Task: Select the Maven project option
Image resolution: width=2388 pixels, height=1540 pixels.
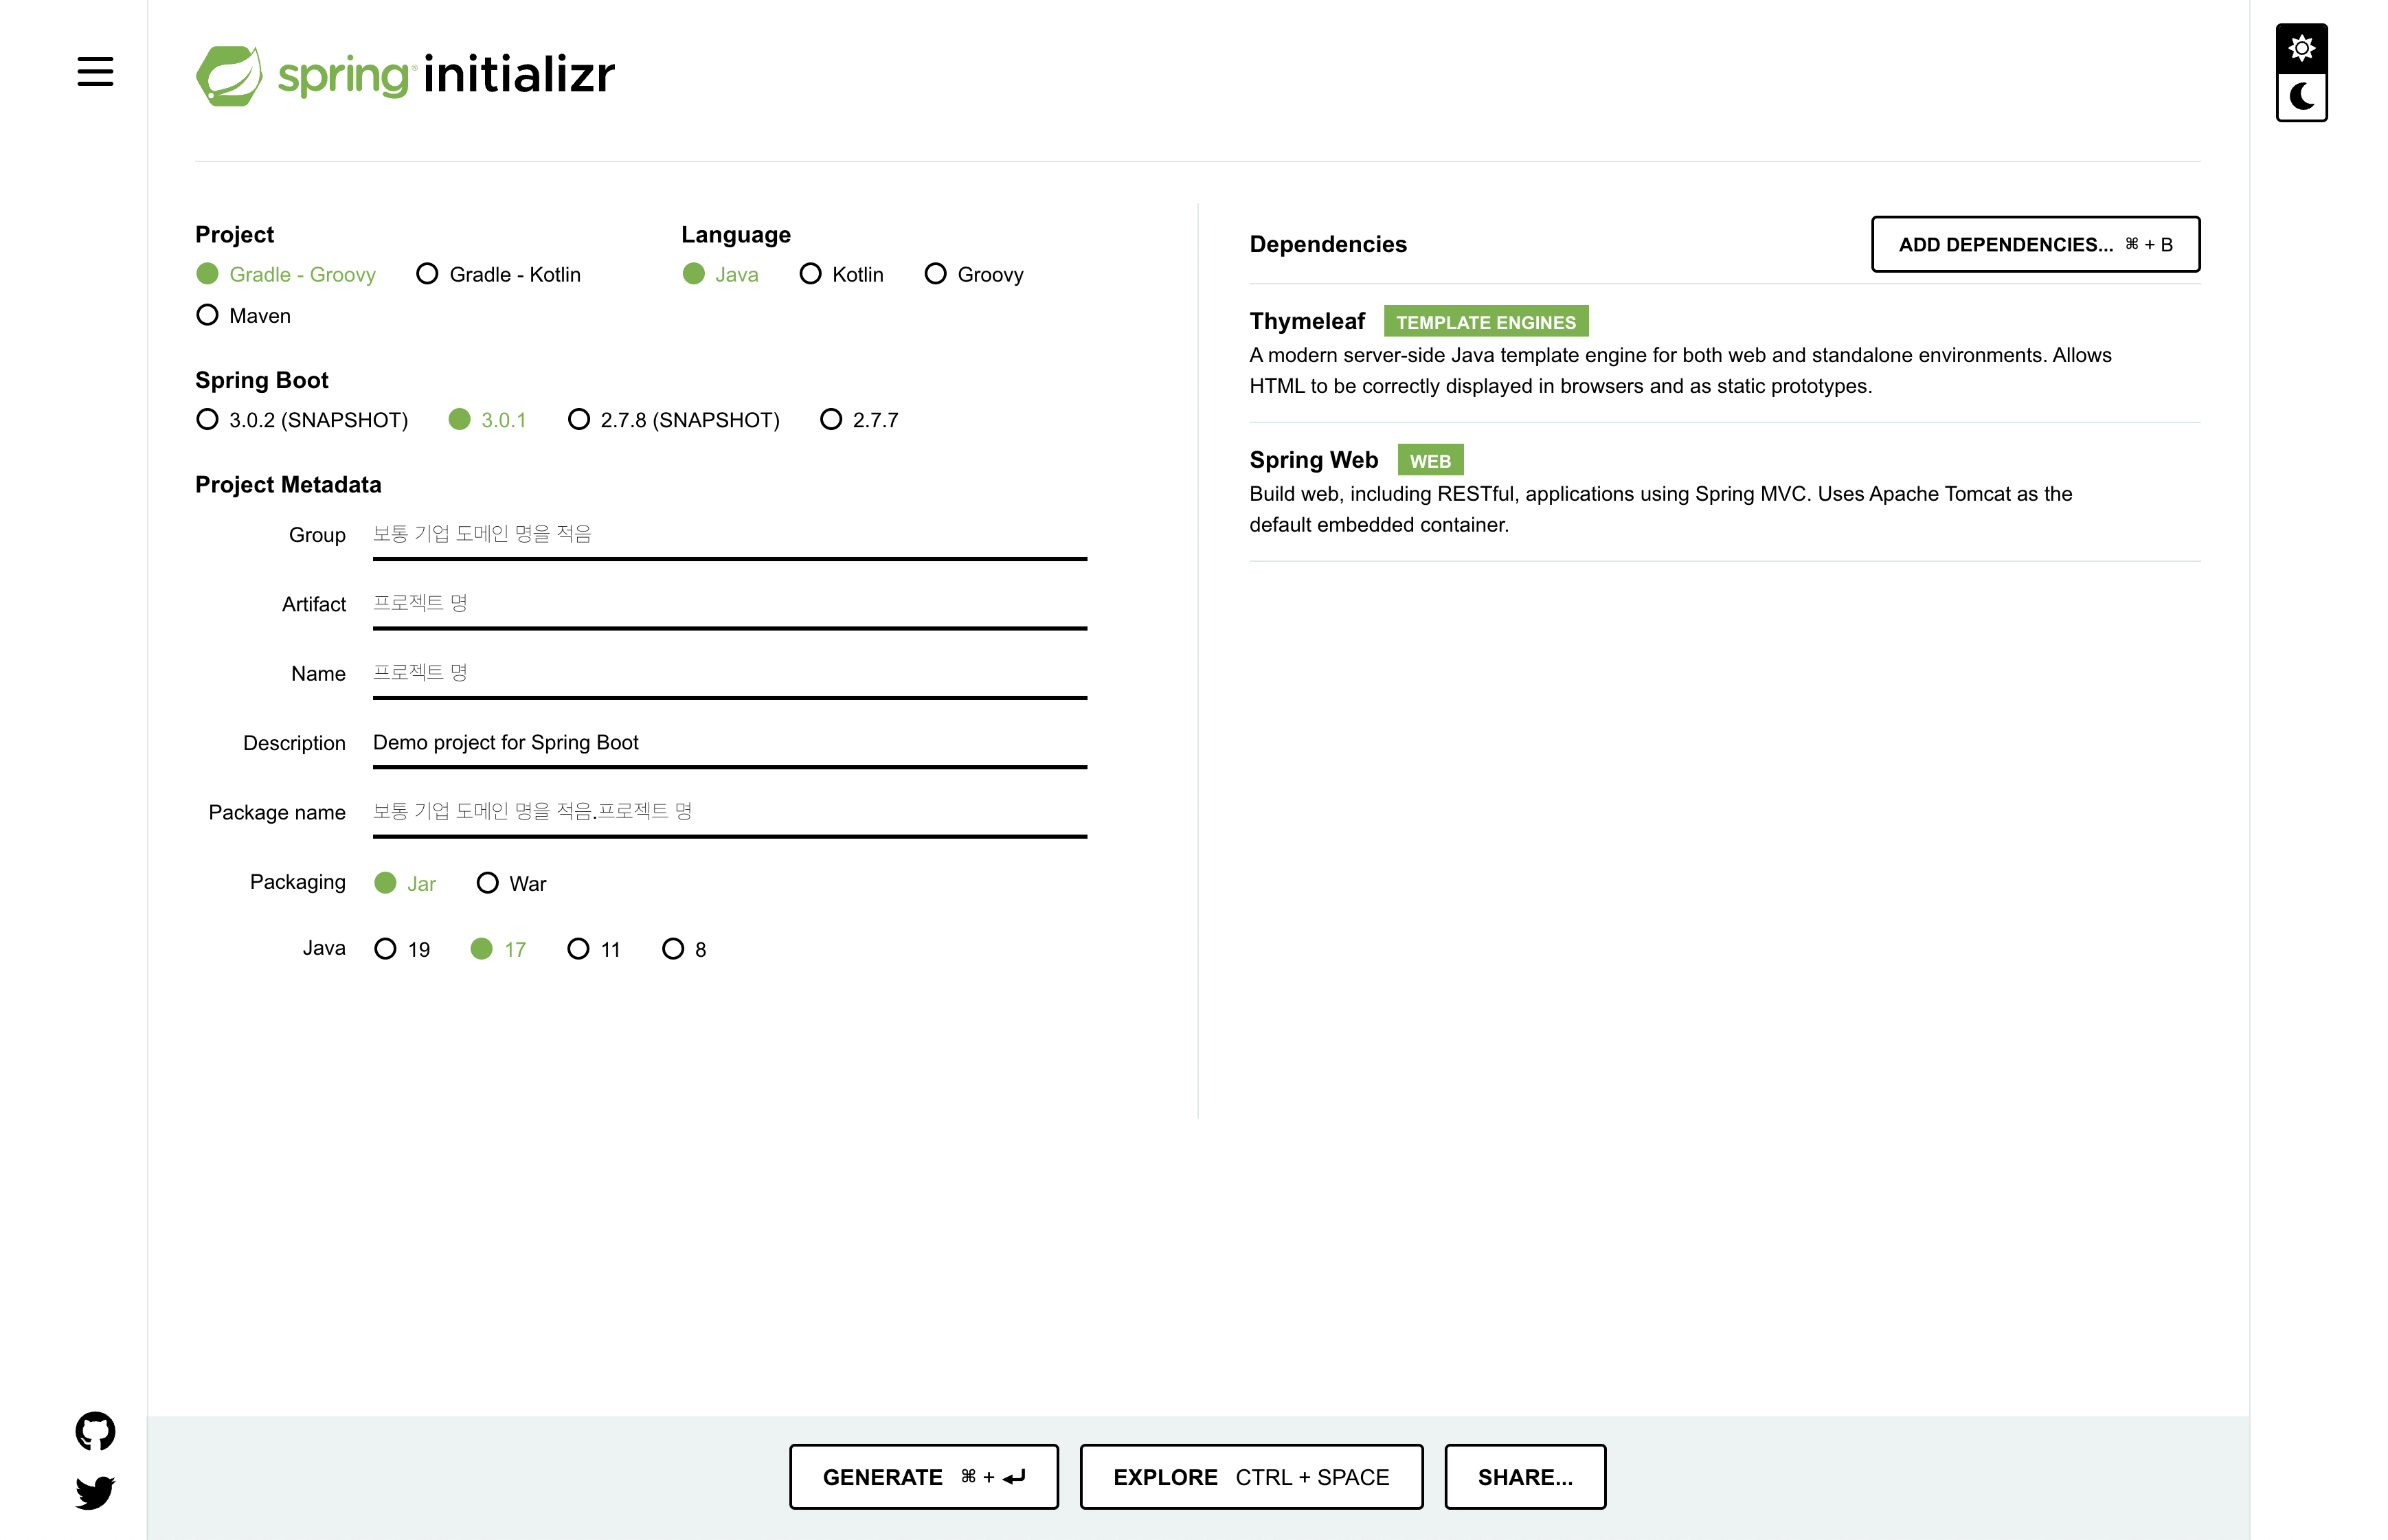Action: pyautogui.click(x=207, y=316)
